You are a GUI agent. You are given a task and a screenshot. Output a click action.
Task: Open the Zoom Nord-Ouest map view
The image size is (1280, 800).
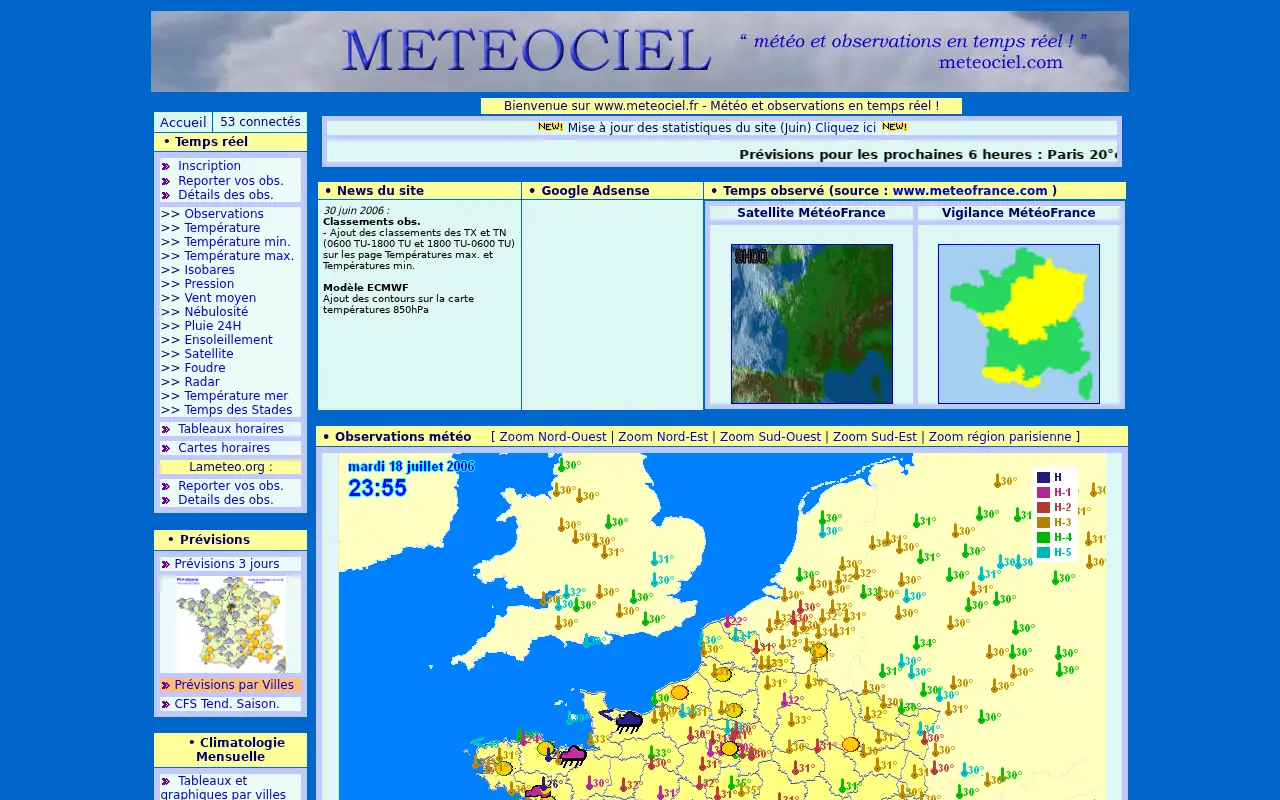(x=553, y=437)
